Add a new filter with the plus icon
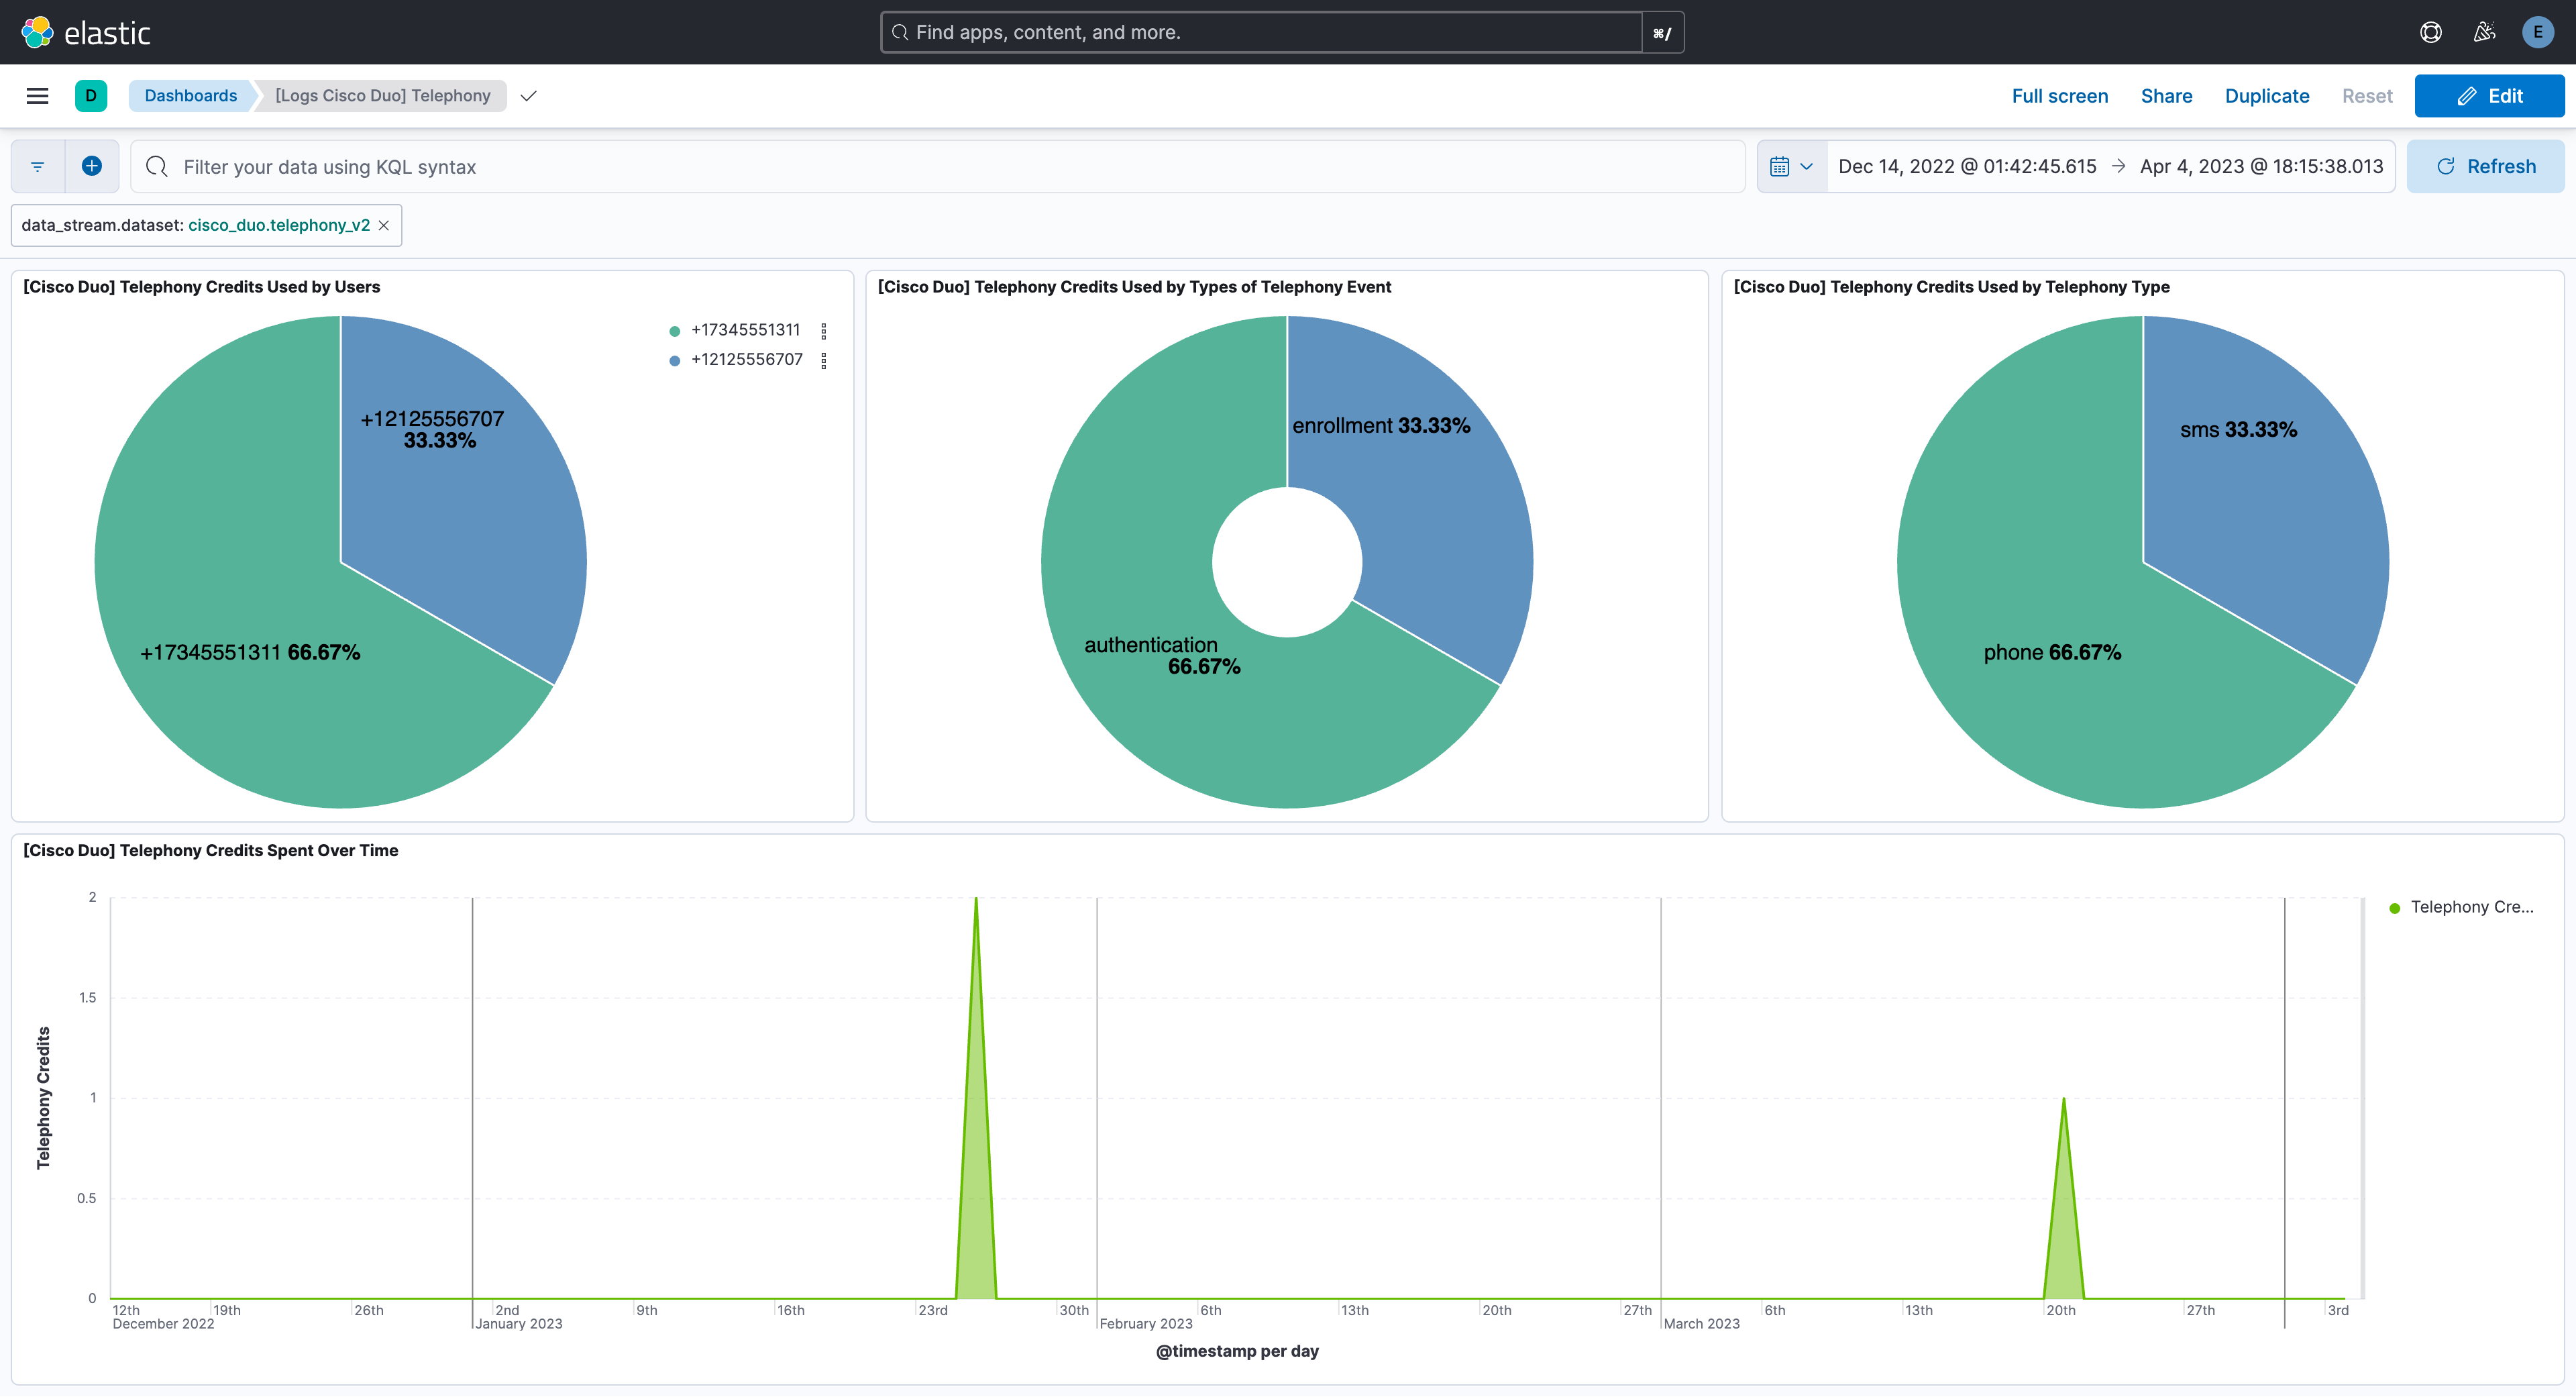The width and height of the screenshot is (2576, 1397). pyautogui.click(x=92, y=166)
